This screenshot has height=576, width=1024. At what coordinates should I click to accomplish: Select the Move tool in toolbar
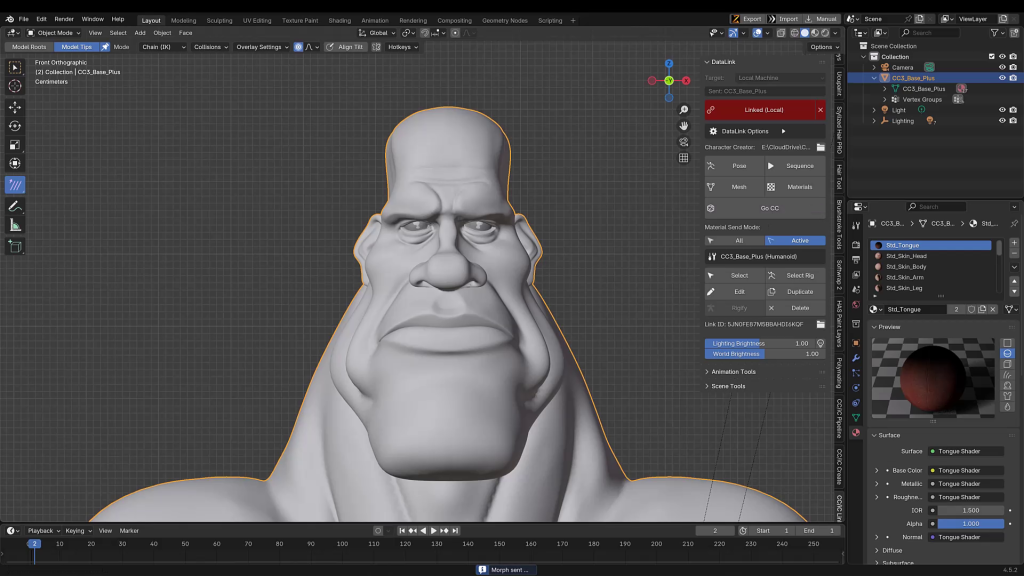coord(15,106)
